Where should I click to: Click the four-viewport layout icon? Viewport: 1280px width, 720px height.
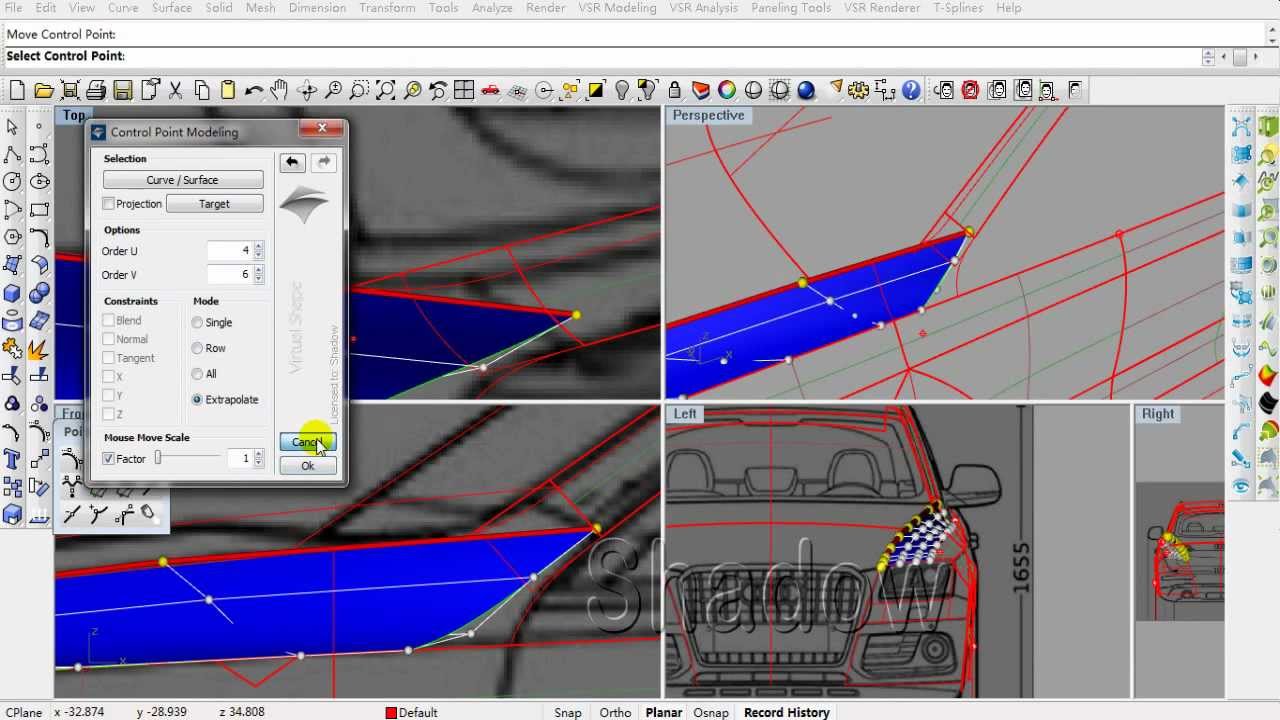tap(464, 91)
